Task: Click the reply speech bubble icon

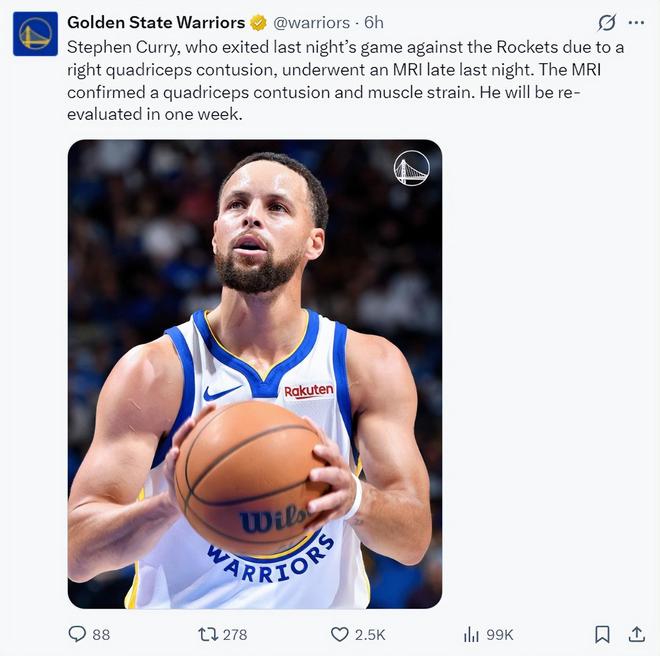Action: point(77,634)
